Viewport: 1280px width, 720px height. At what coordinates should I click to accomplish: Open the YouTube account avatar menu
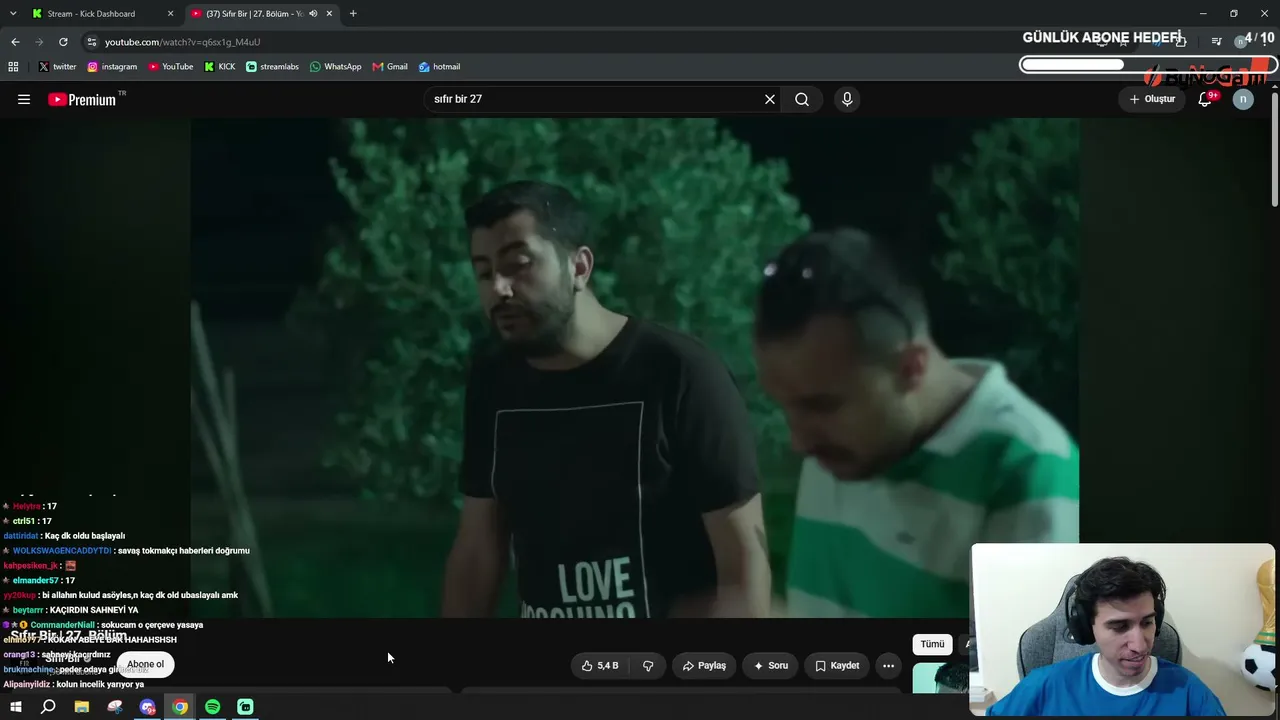click(1243, 99)
